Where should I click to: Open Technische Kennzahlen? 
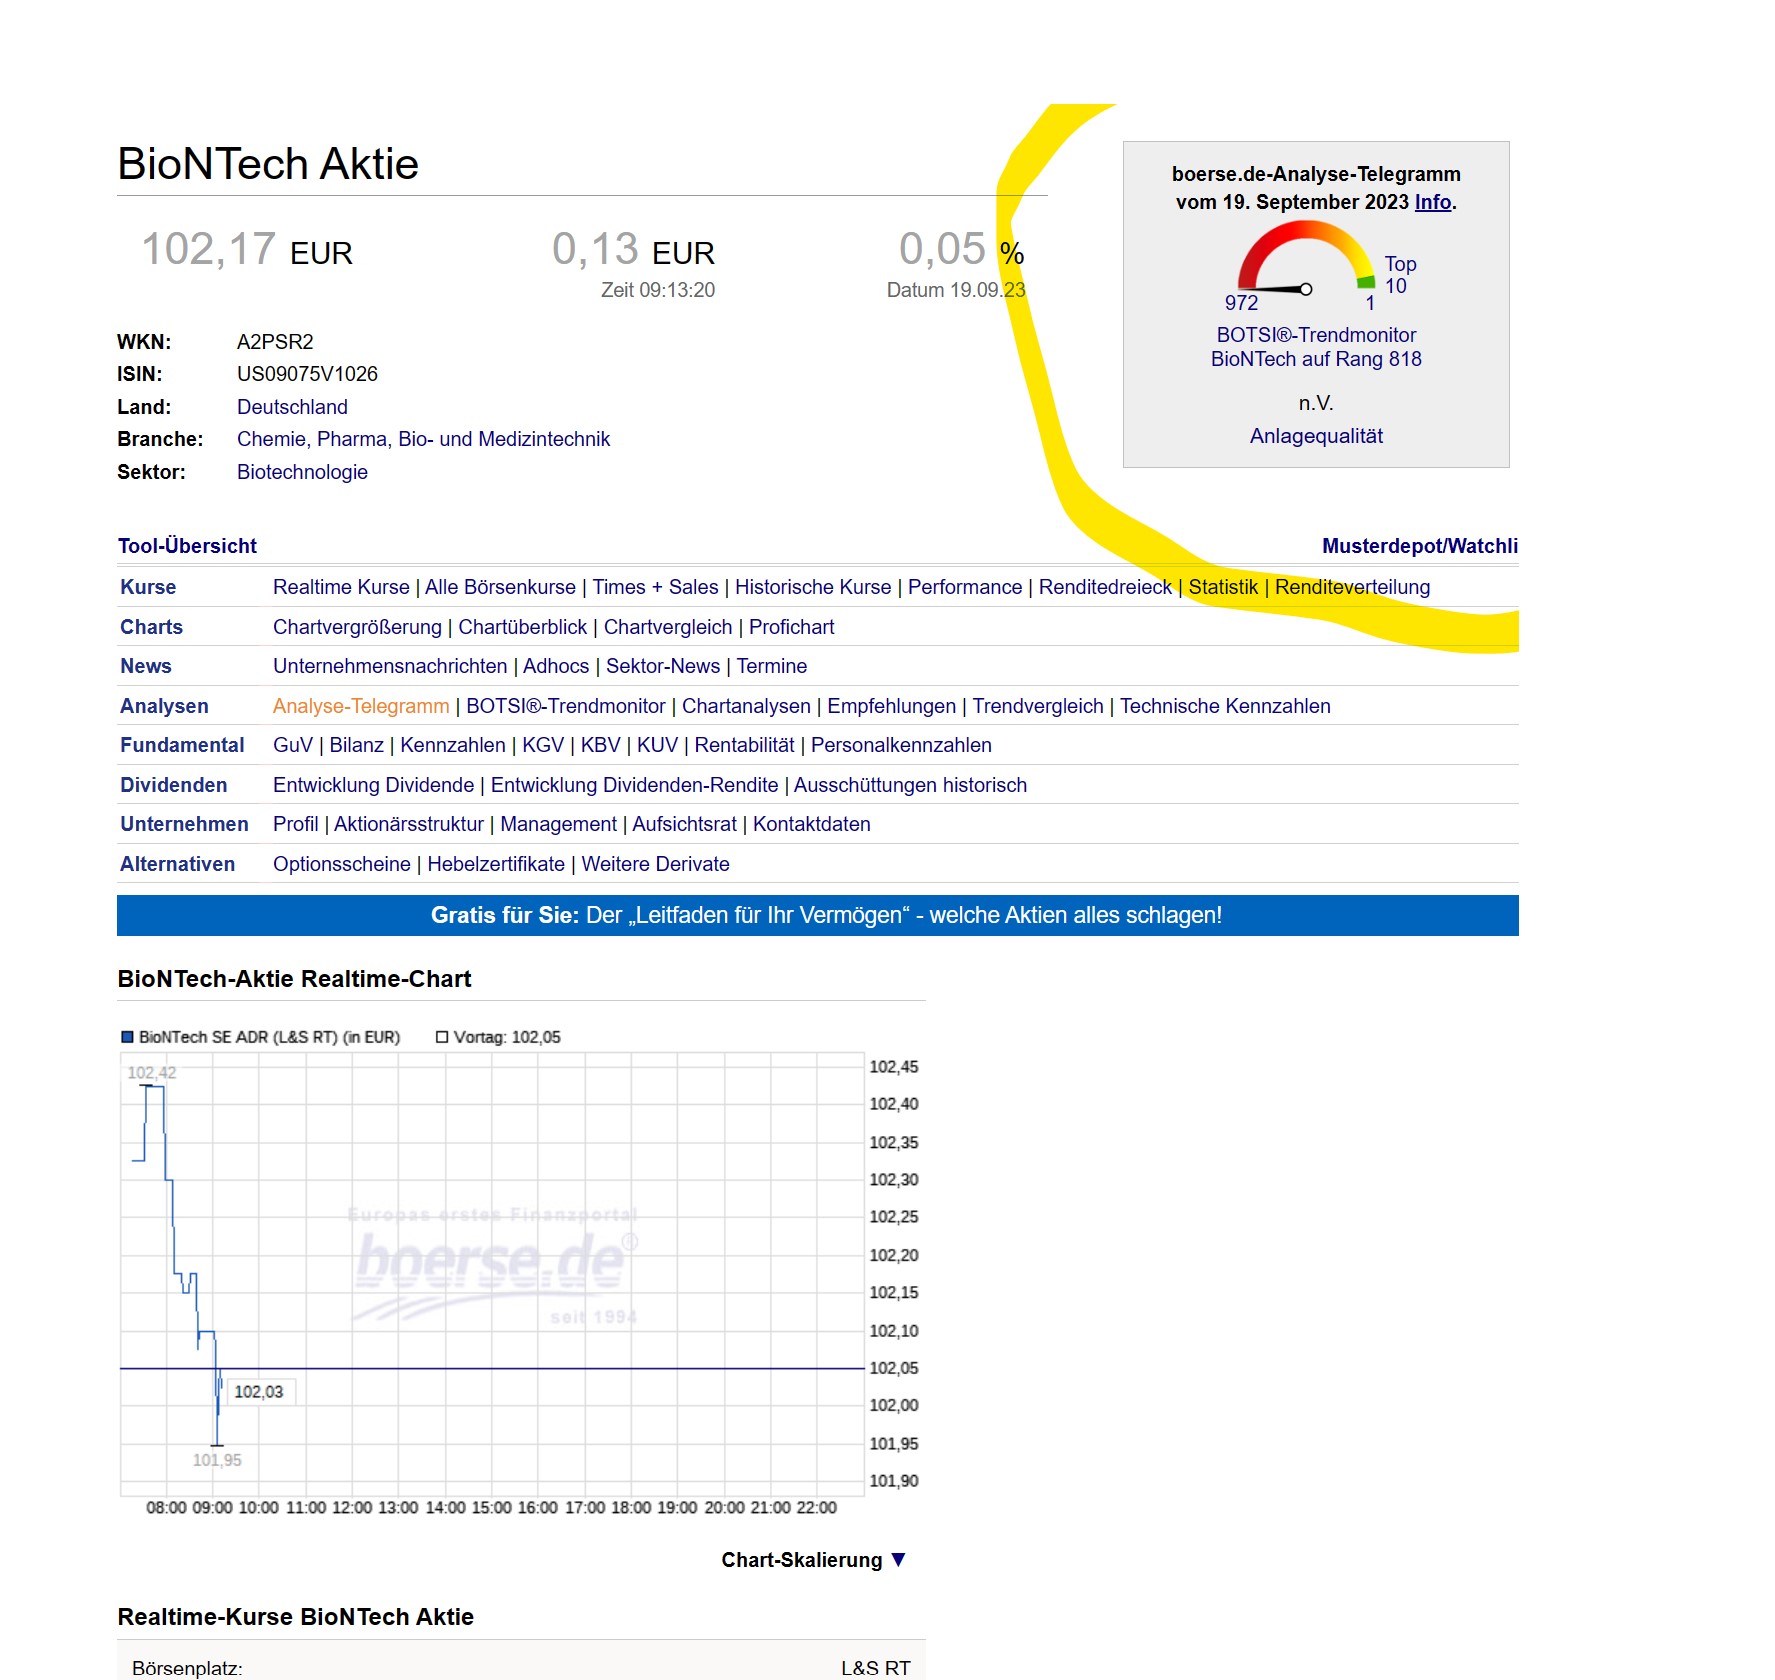[x=1225, y=706]
